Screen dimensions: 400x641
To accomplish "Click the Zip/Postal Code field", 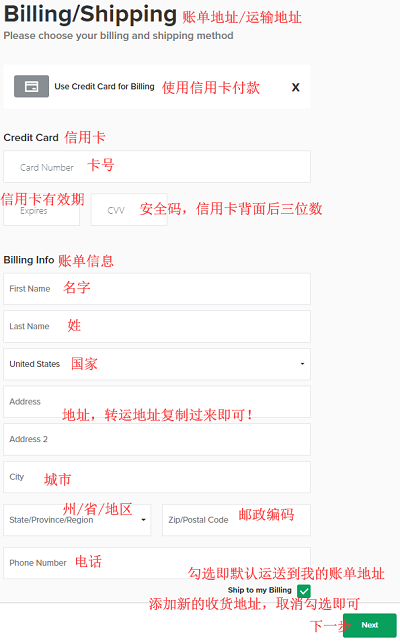I will tap(236, 520).
